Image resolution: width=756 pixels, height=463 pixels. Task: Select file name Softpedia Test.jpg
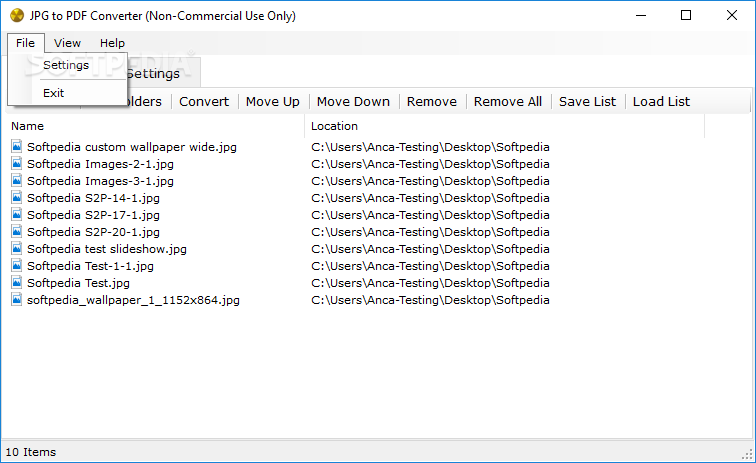point(78,283)
